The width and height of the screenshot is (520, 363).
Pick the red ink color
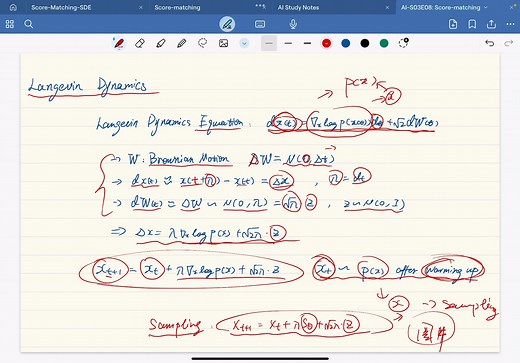click(326, 43)
